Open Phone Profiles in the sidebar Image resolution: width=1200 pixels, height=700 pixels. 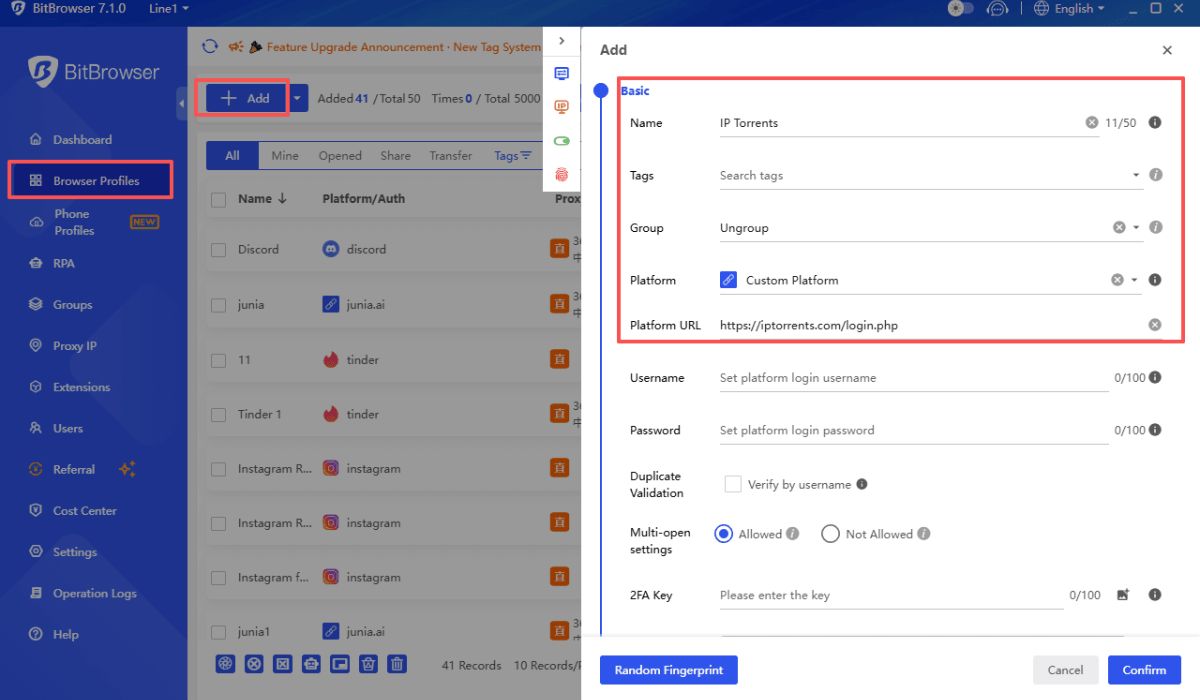[74, 222]
